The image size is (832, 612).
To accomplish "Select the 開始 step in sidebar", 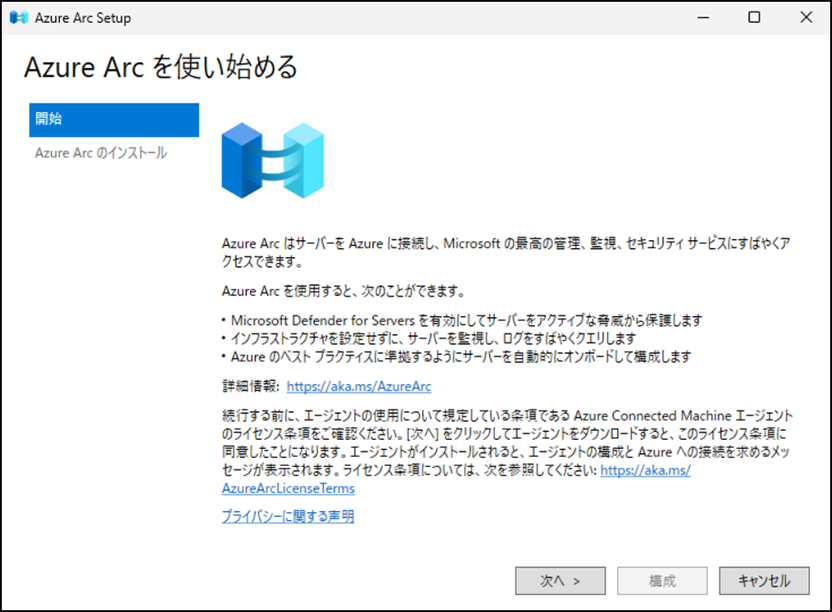I will pos(114,119).
